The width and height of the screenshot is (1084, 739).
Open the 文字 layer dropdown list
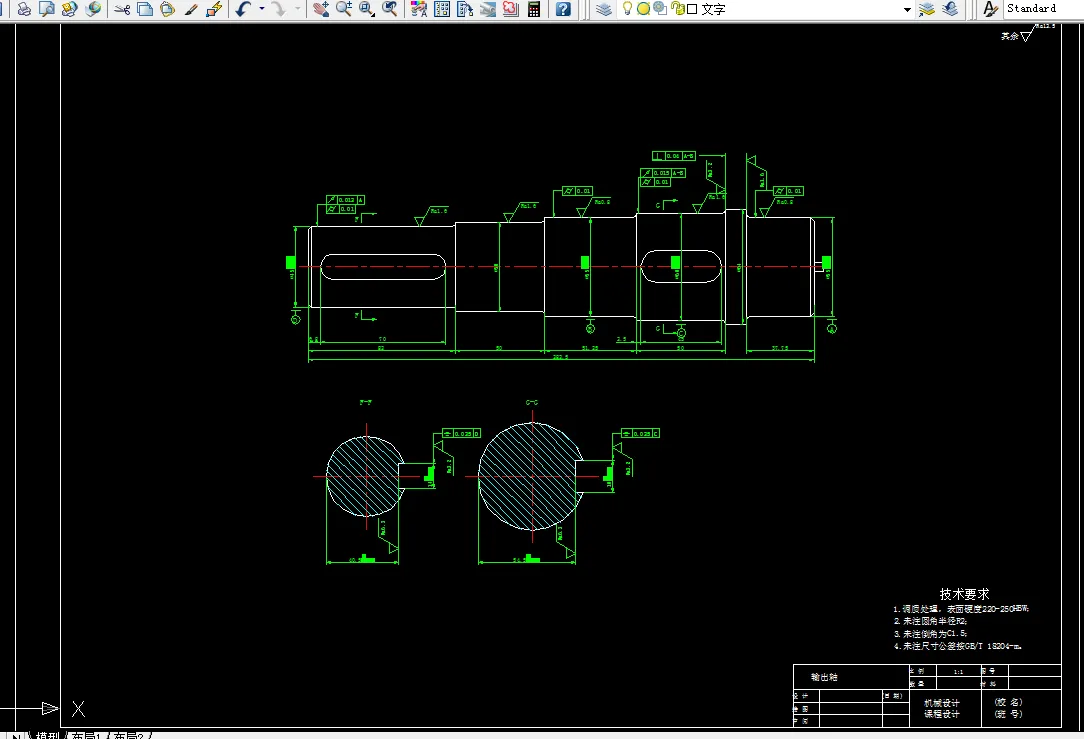pyautogui.click(x=907, y=10)
